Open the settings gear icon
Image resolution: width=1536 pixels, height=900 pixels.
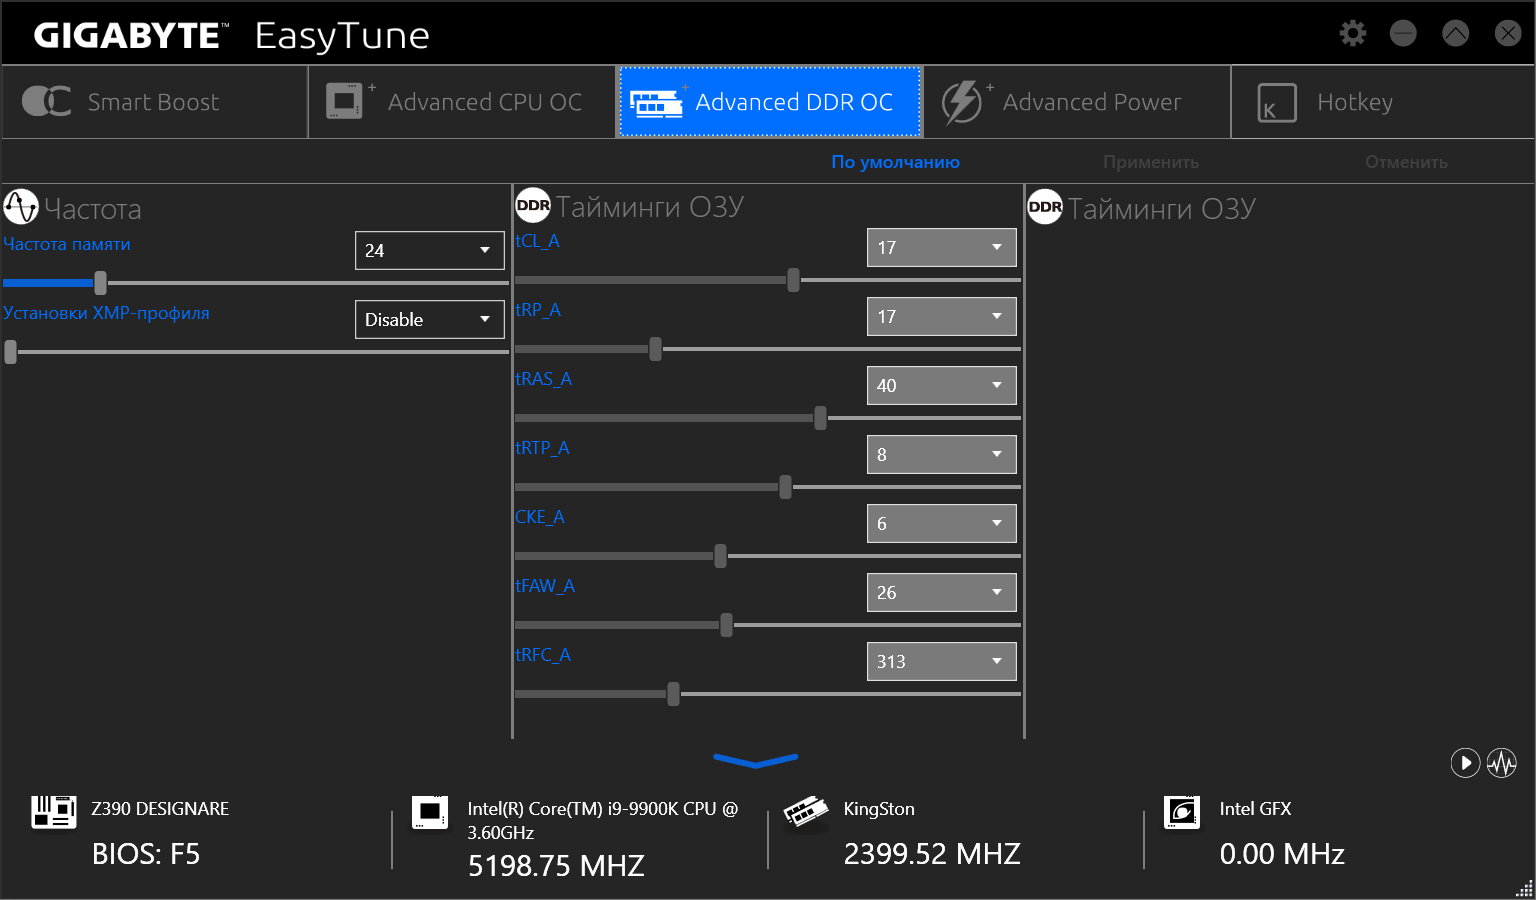click(1353, 33)
